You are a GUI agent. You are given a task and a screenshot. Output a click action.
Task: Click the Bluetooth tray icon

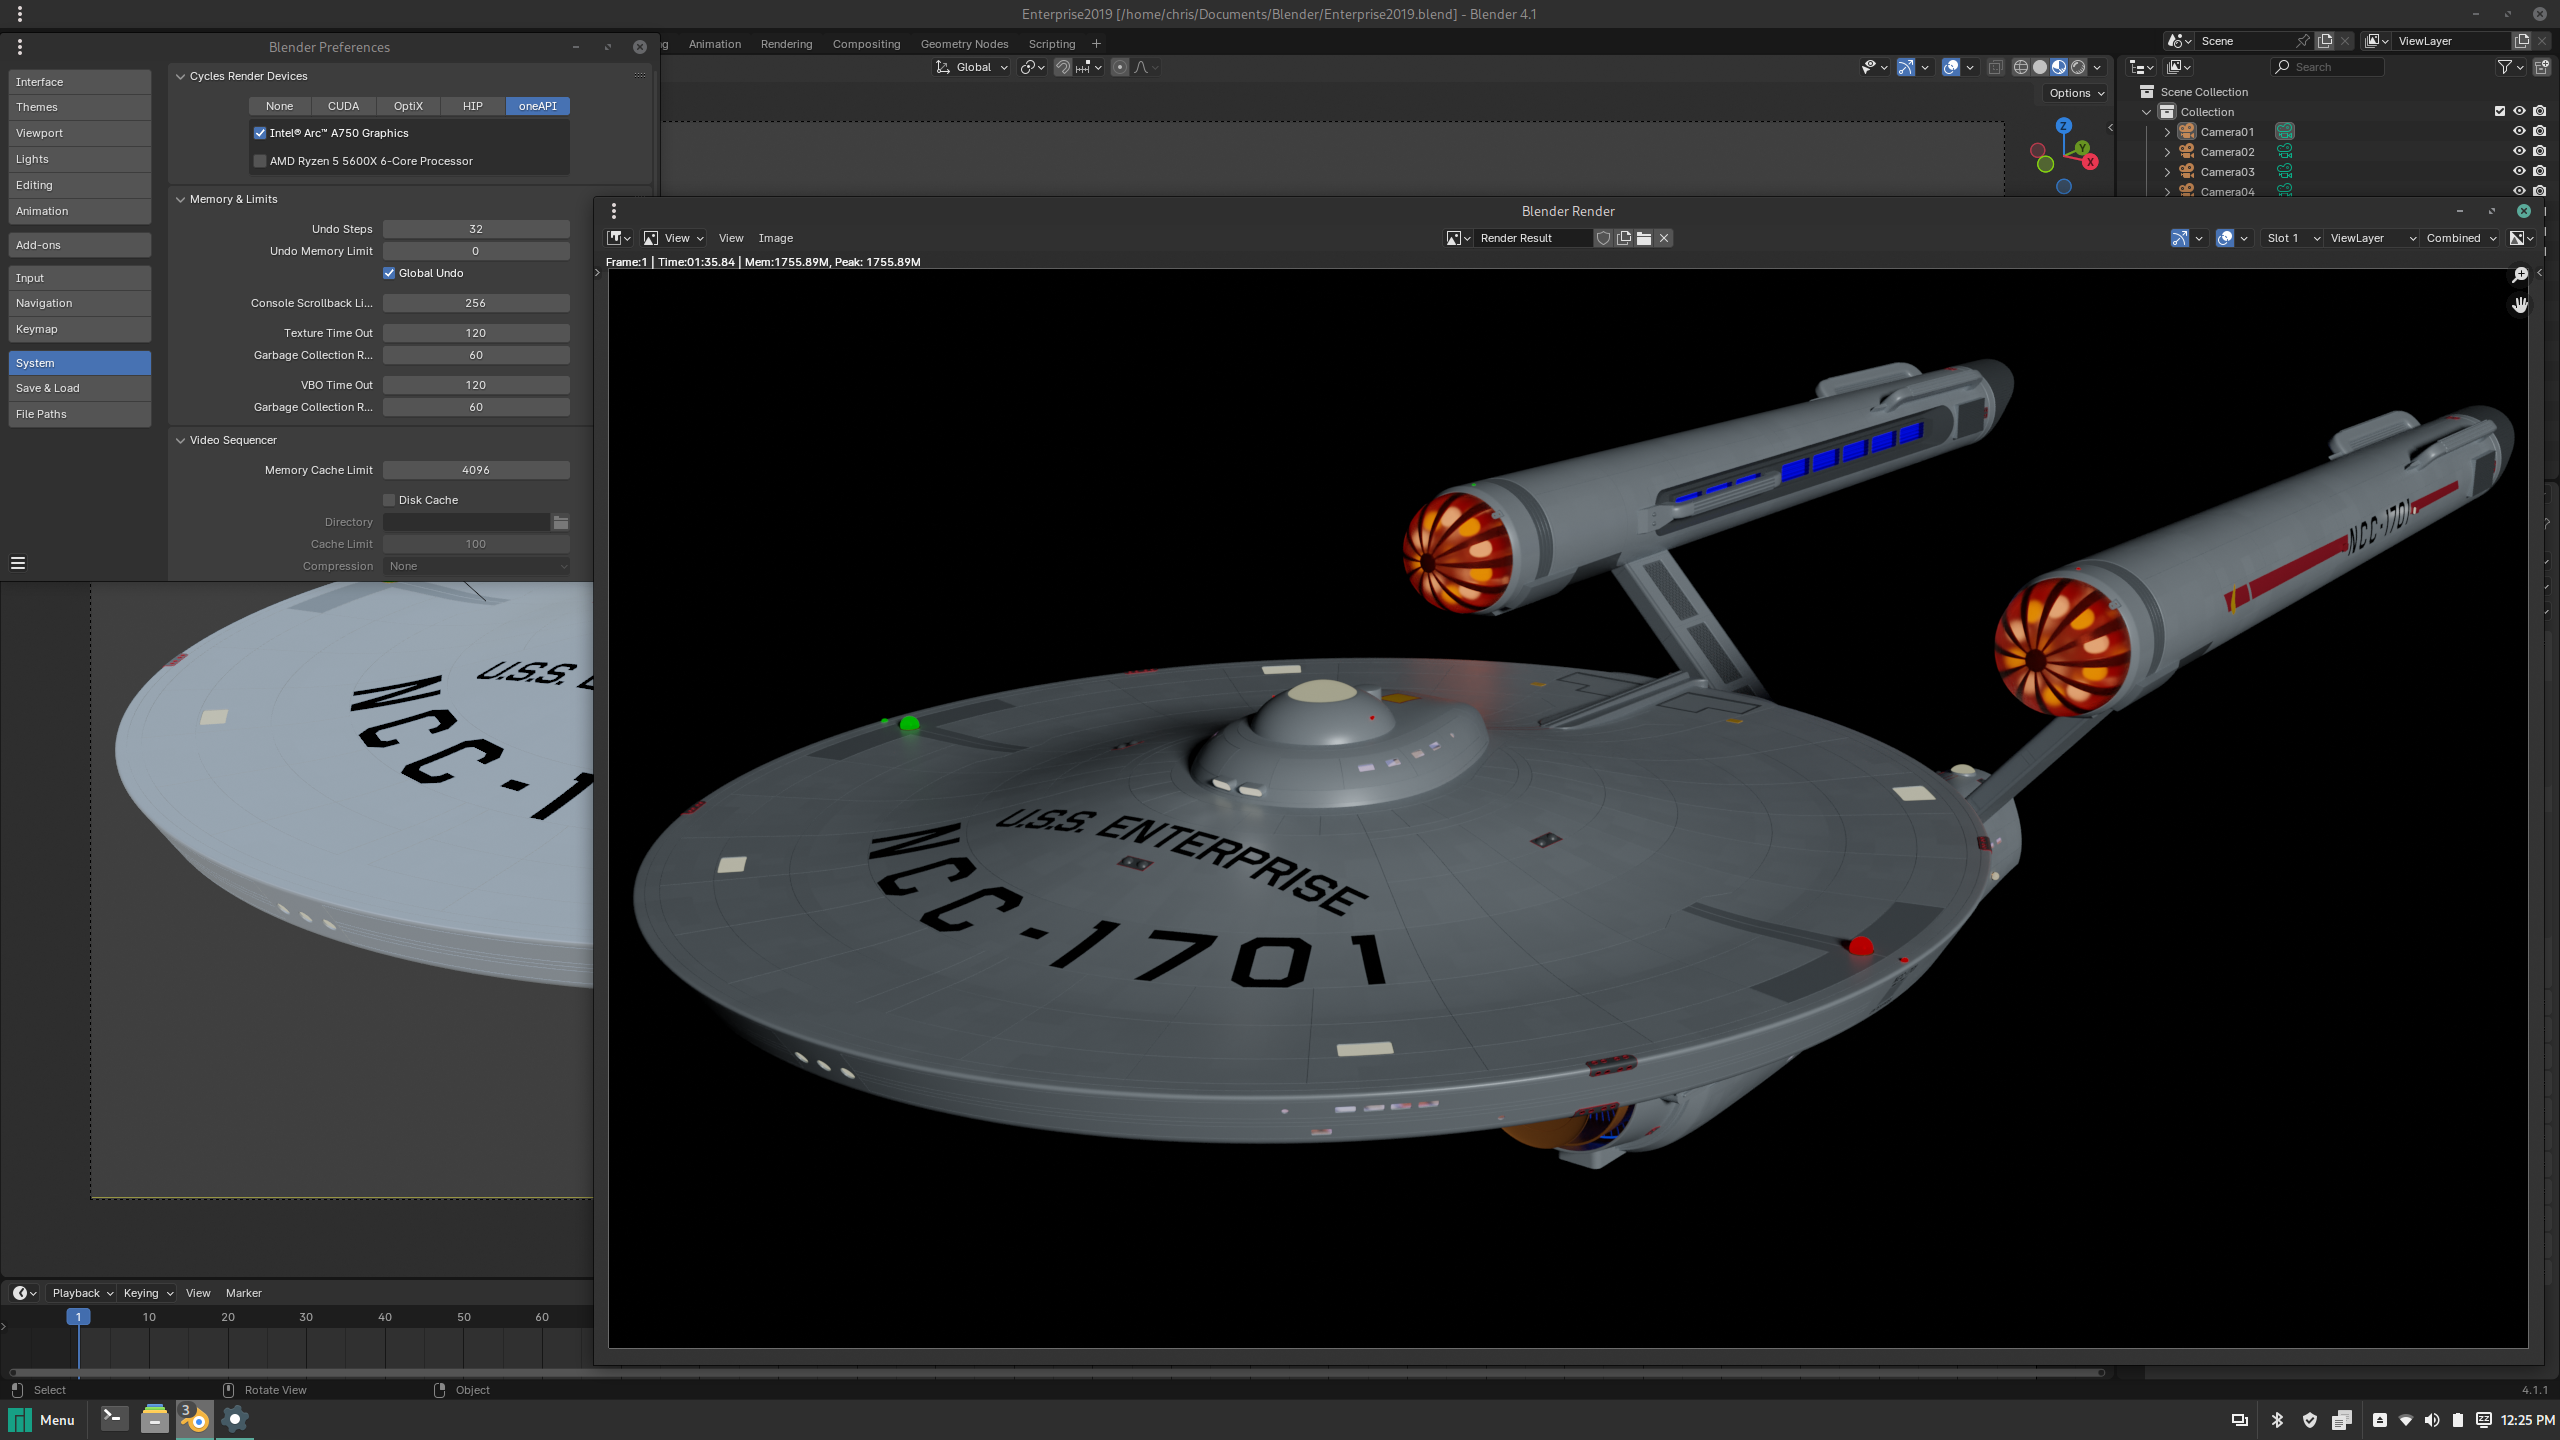point(2277,1420)
